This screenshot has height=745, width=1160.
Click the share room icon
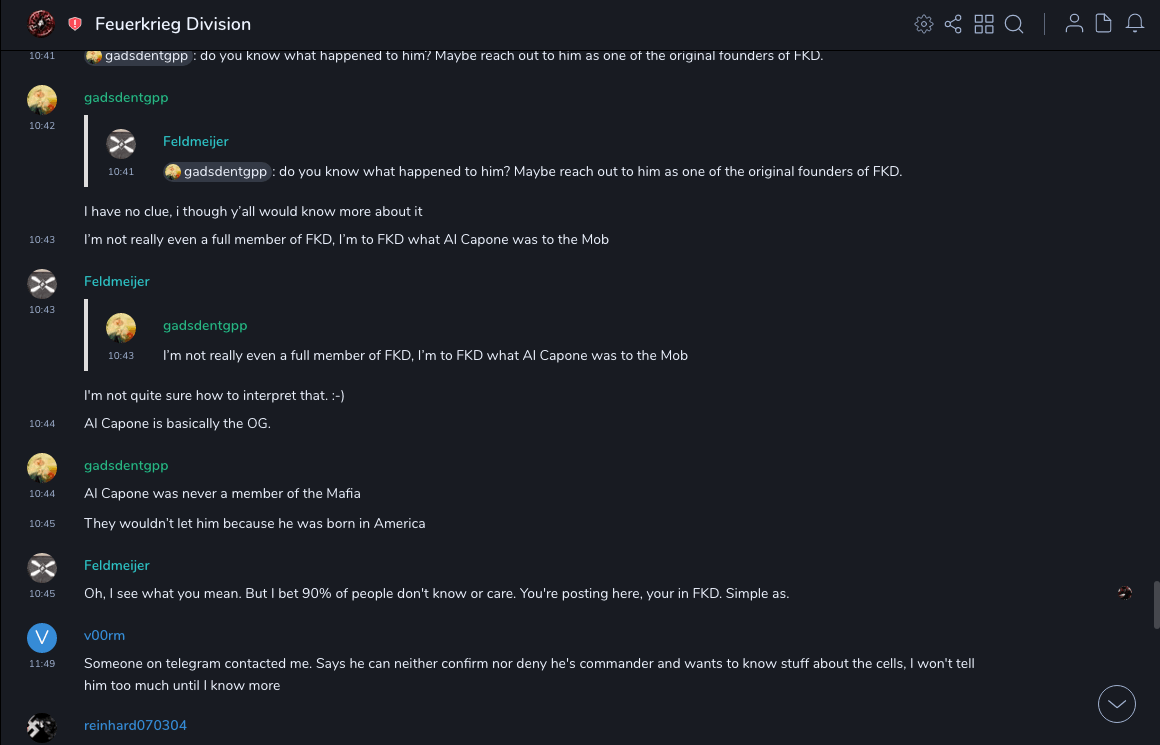953,24
